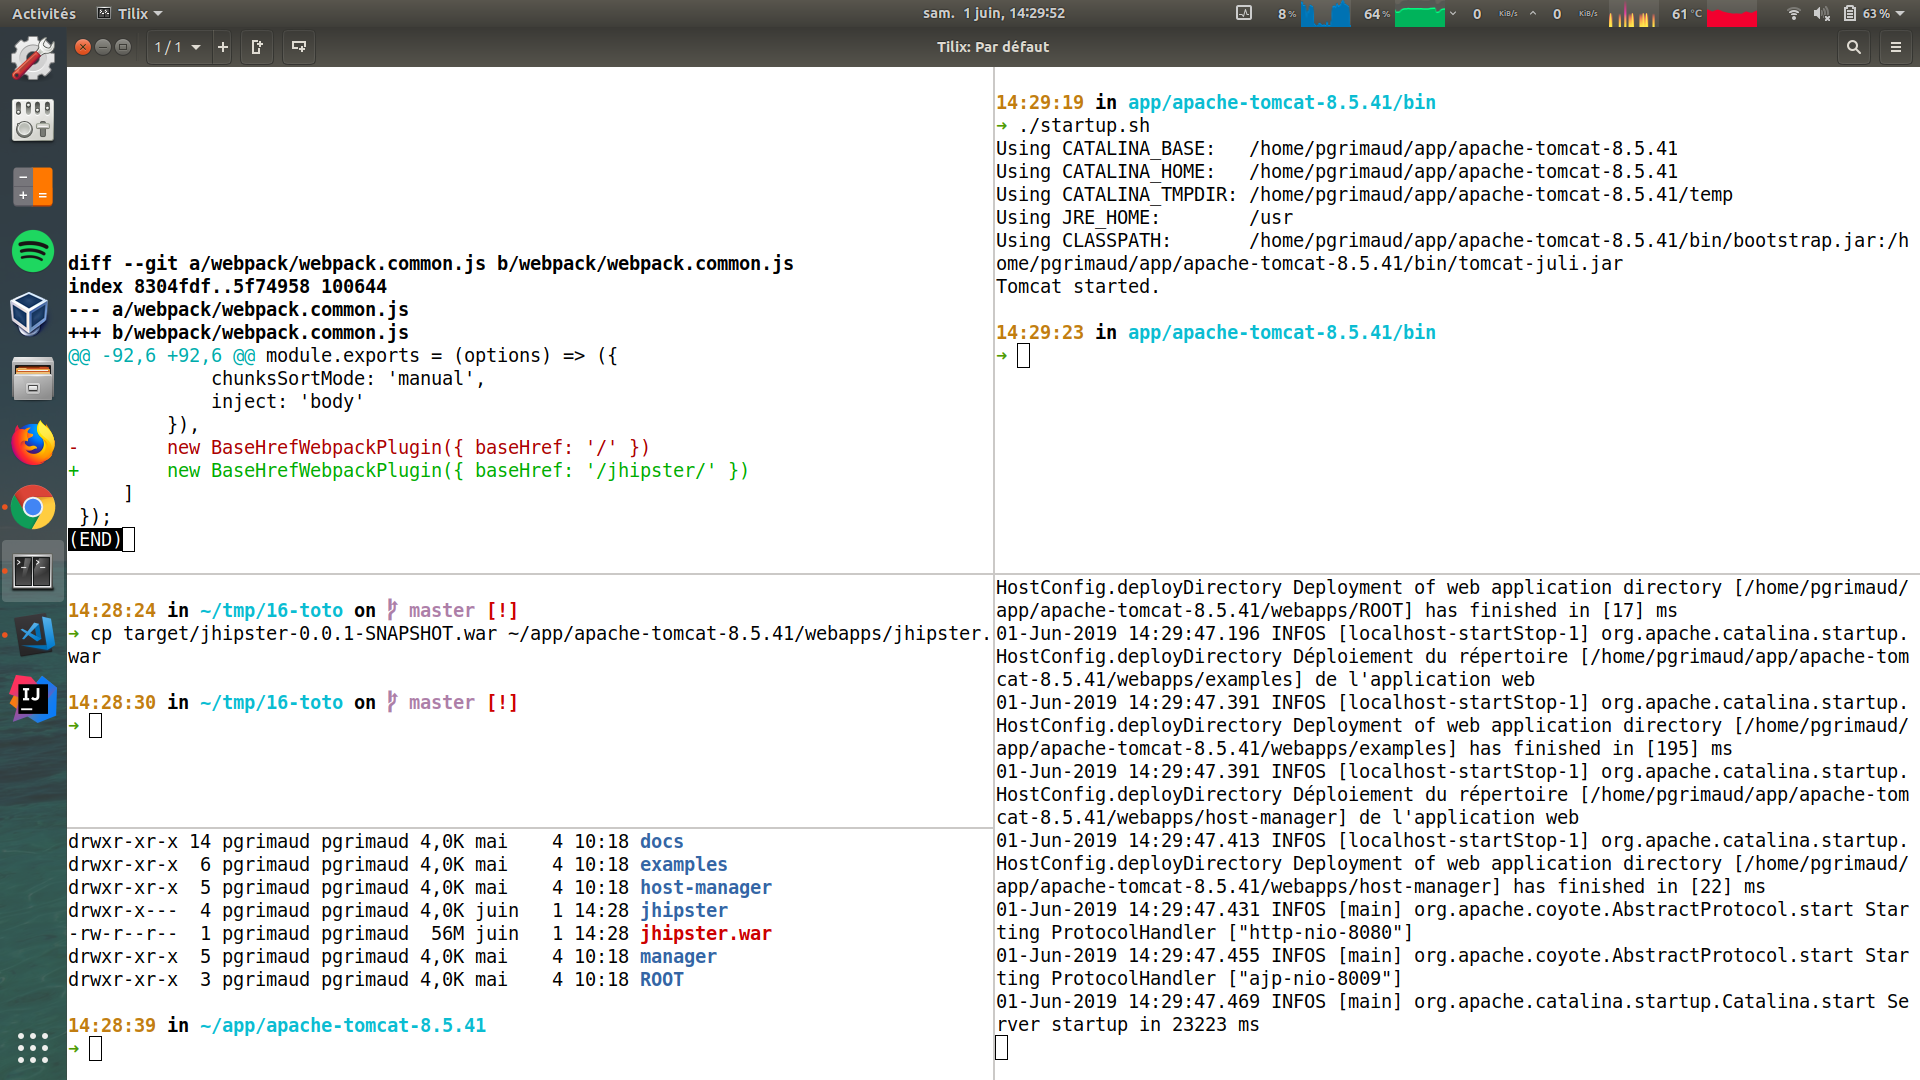Open Firefox from the dock
The height and width of the screenshot is (1080, 1920).
[33, 443]
